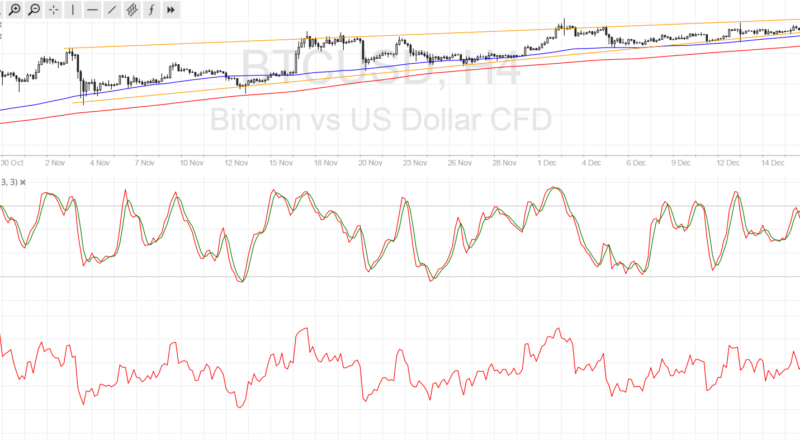Click the 18 Nov date label
The width and height of the screenshot is (800, 445).
326,163
